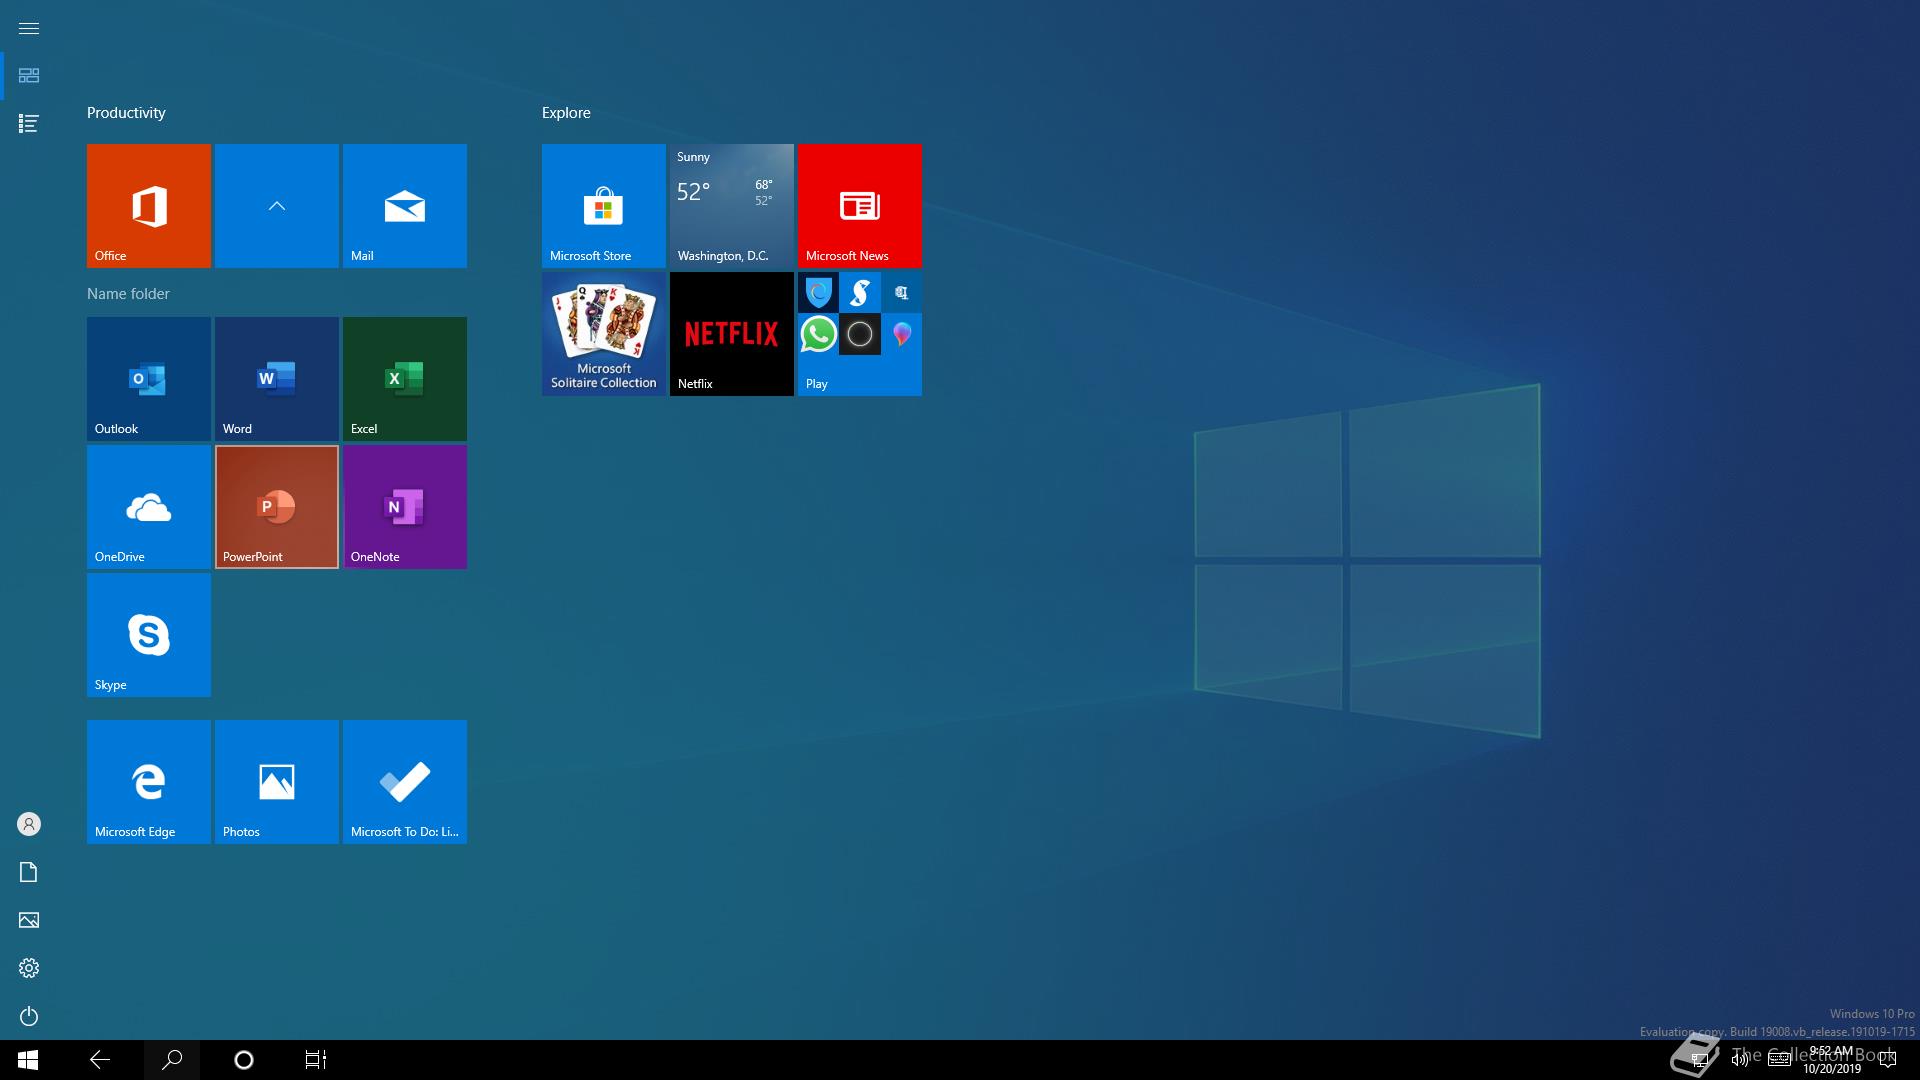Launch the Skype tile
This screenshot has width=1920, height=1080.
(149, 635)
